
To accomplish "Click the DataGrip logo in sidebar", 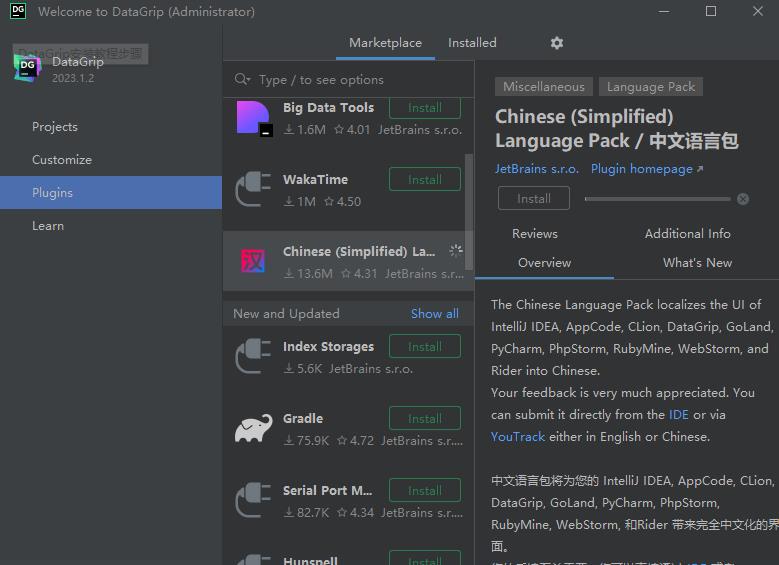I will click(27, 69).
